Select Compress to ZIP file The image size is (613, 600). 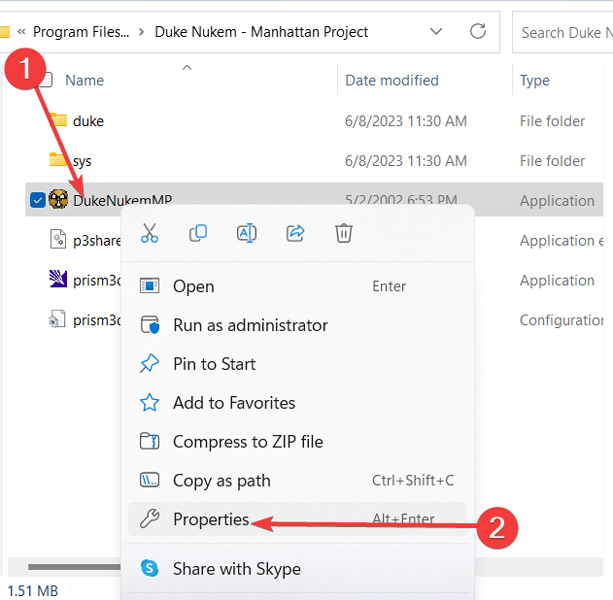click(x=298, y=442)
